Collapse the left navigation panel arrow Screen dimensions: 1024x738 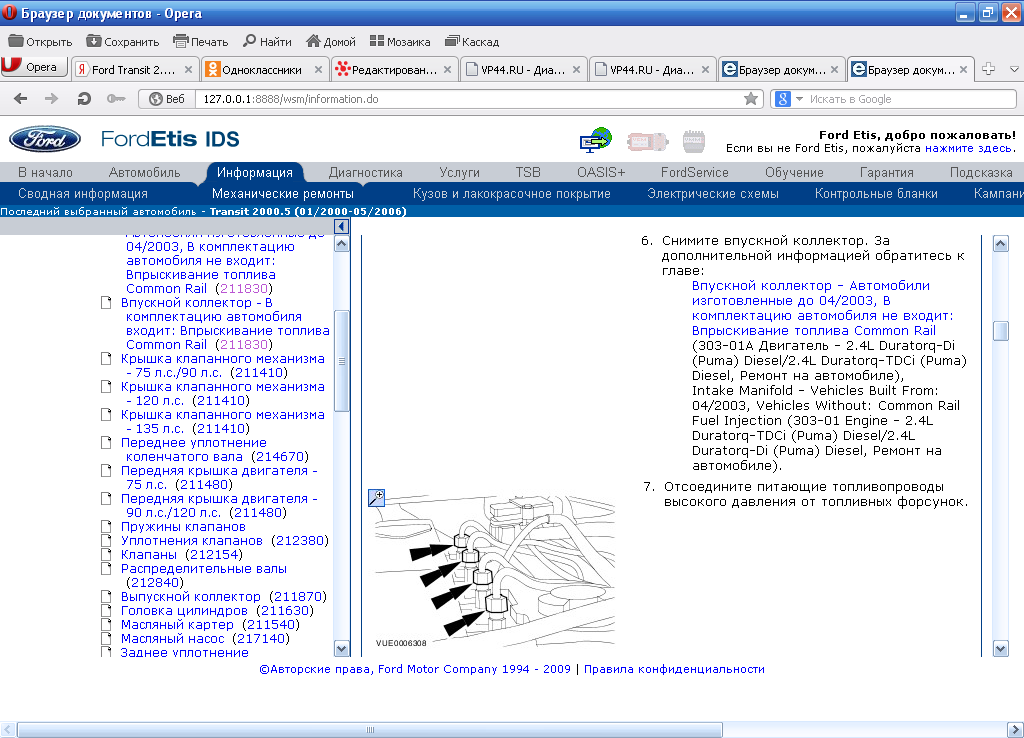[x=341, y=227]
